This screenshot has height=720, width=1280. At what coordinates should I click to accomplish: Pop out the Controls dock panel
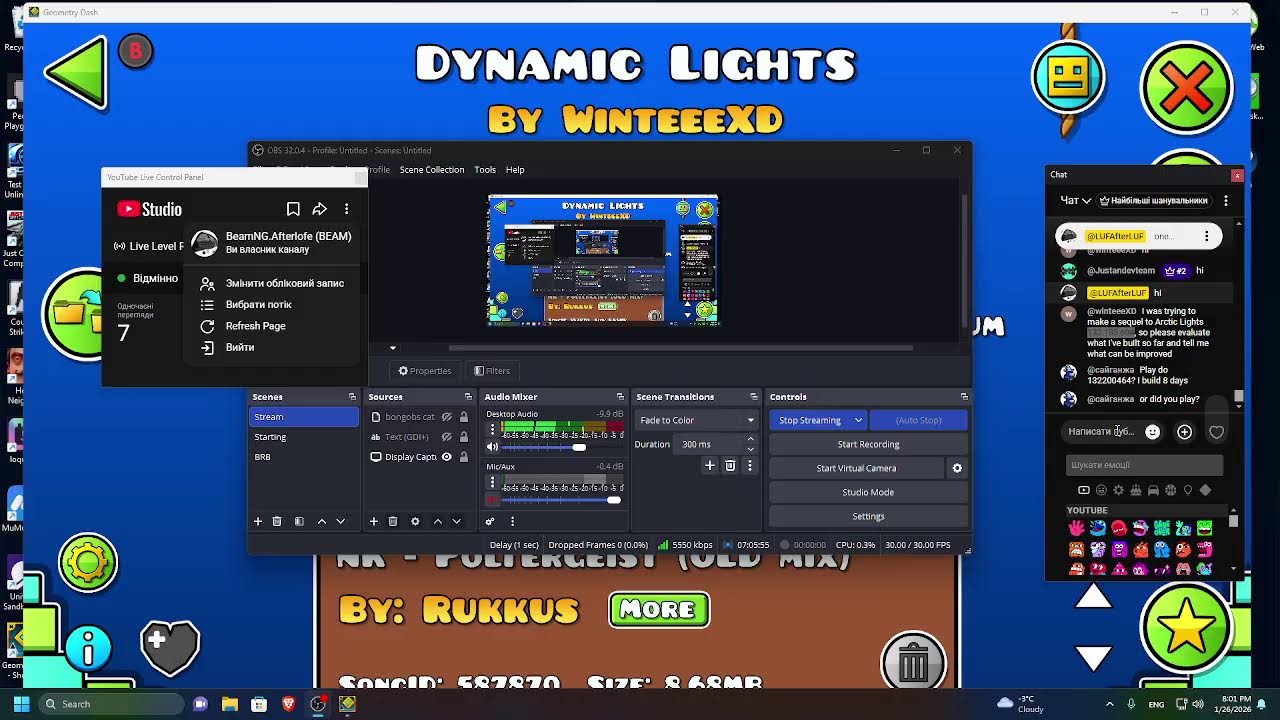point(964,397)
